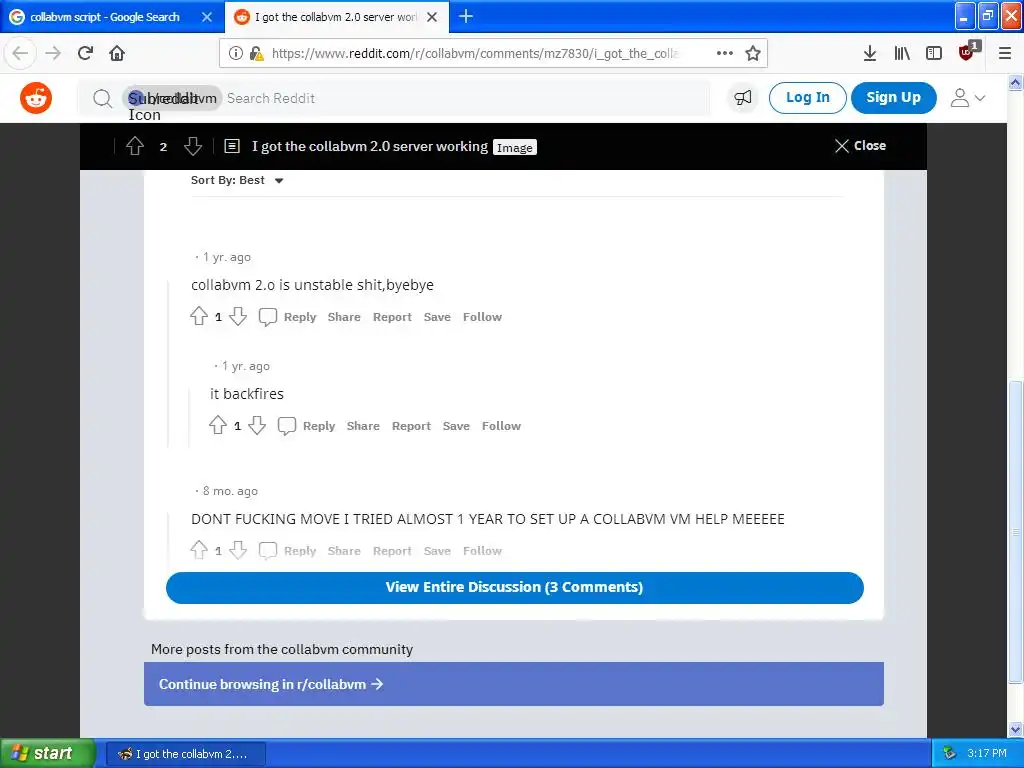Toggle the sidebar view icon
Viewport: 1024px width, 768px height.
[x=934, y=54]
